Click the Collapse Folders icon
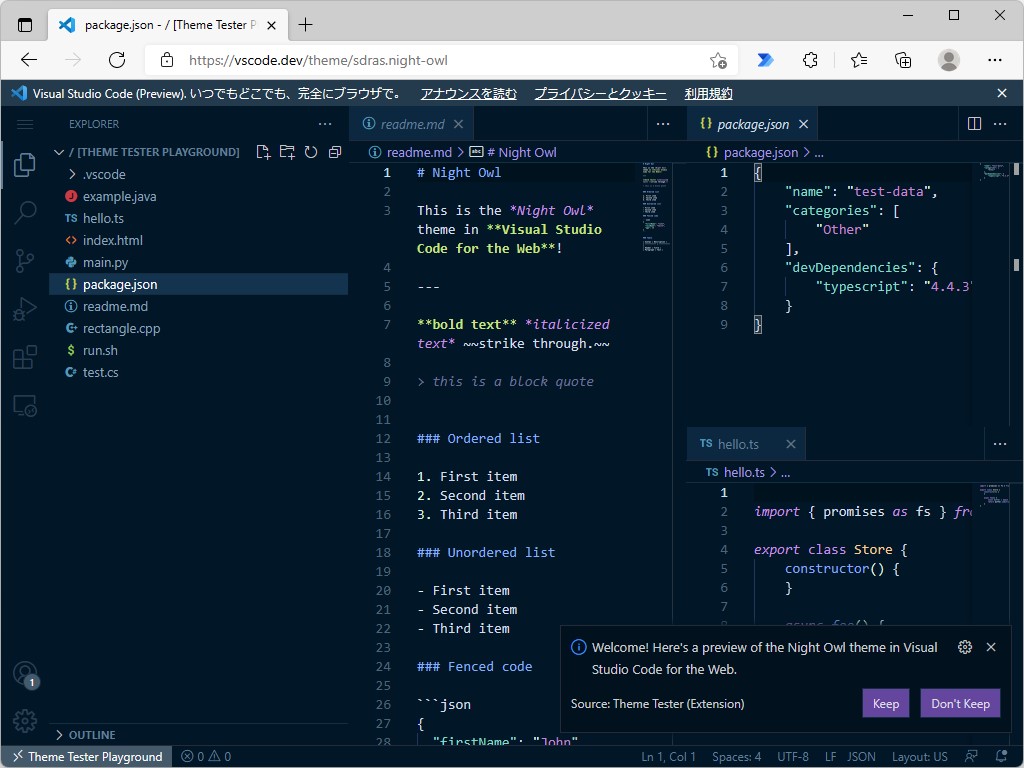This screenshot has height=768, width=1024. coord(333,151)
